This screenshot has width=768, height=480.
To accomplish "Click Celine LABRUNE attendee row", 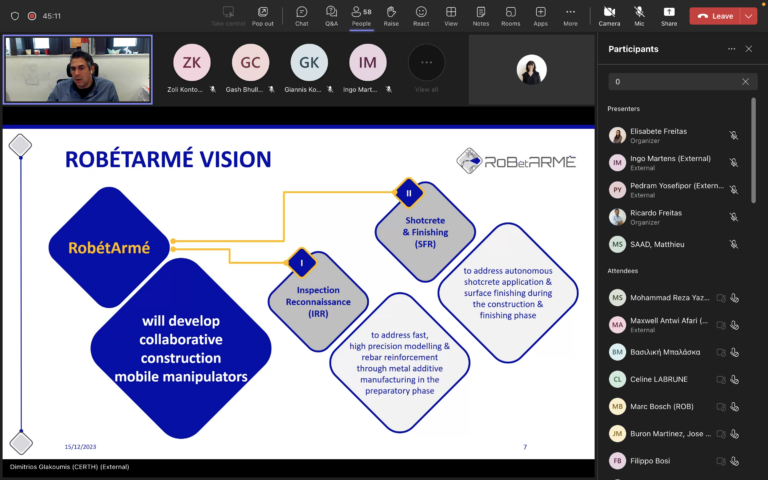I will click(674, 379).
